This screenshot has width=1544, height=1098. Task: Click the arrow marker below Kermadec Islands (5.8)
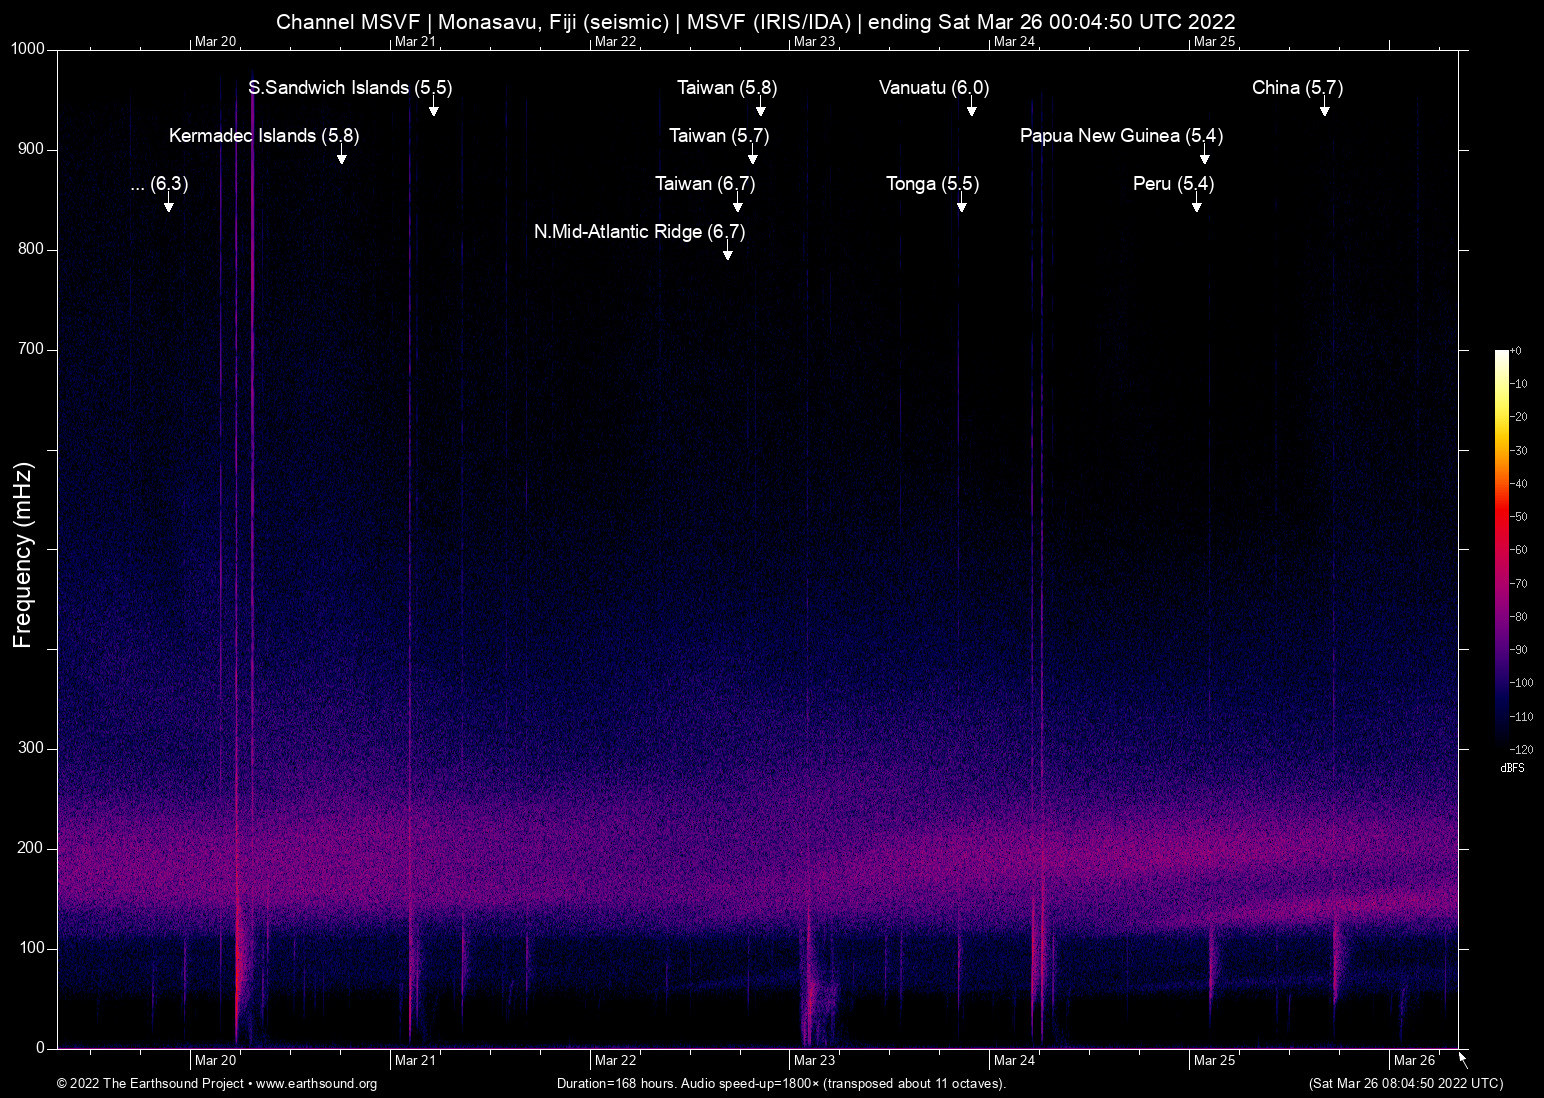(341, 156)
